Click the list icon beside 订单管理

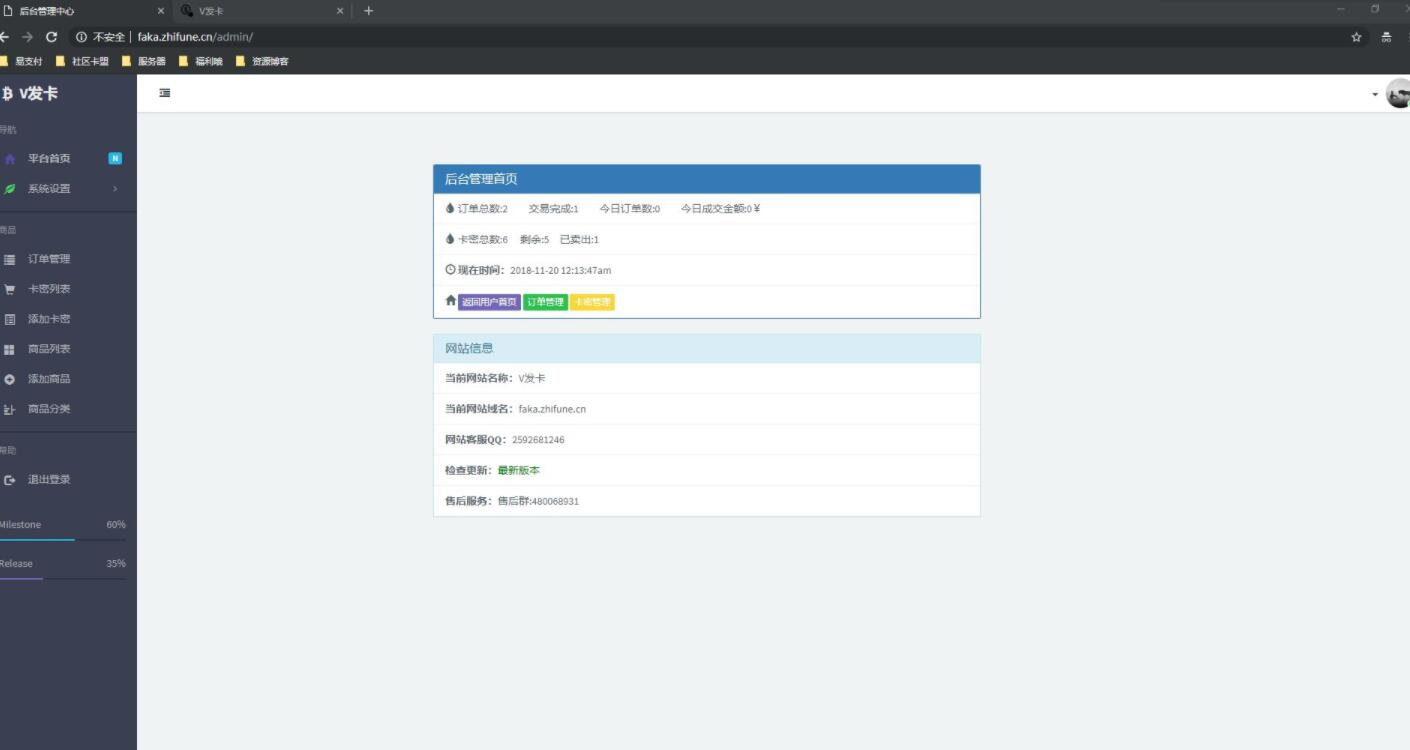[x=10, y=259]
